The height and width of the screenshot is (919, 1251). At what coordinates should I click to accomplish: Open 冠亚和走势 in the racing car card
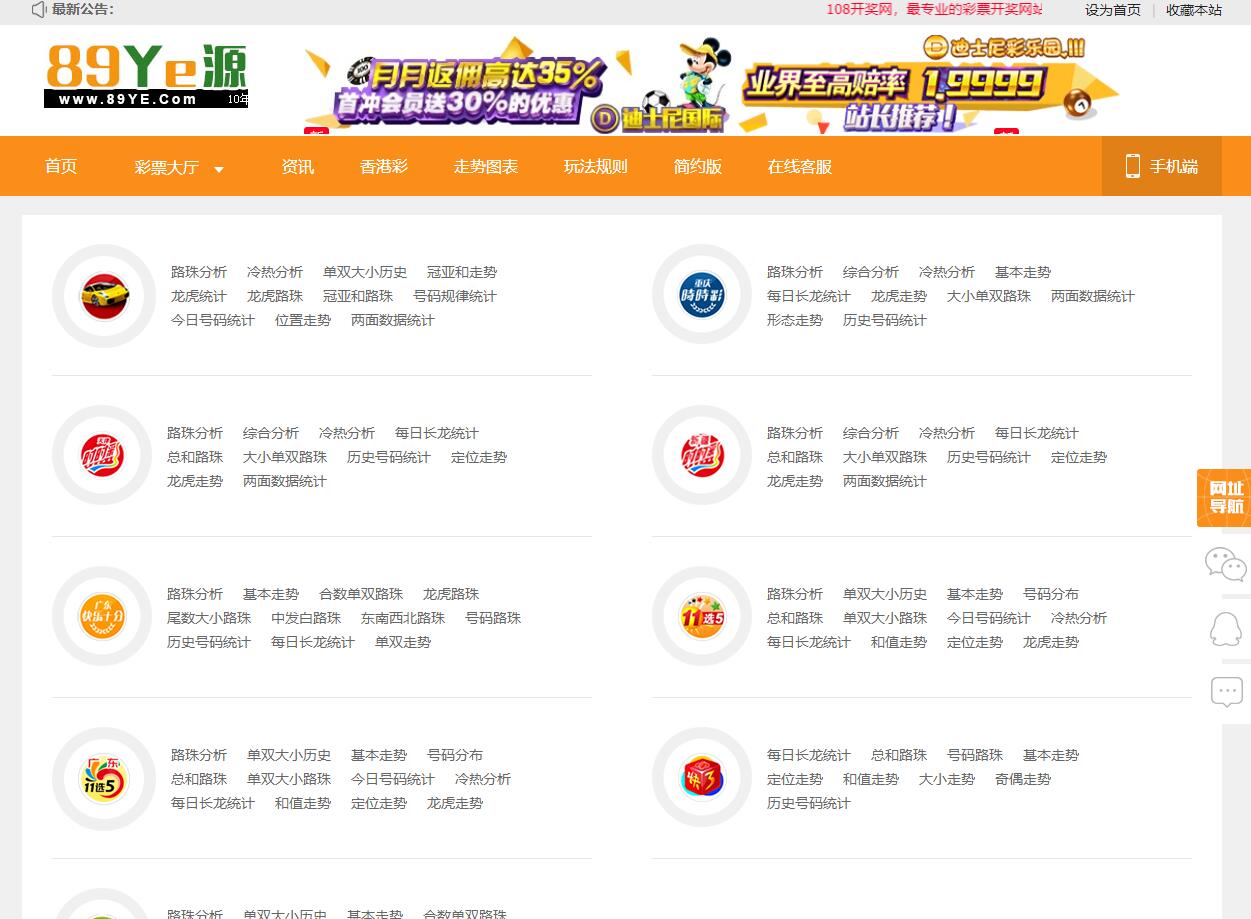(x=462, y=272)
